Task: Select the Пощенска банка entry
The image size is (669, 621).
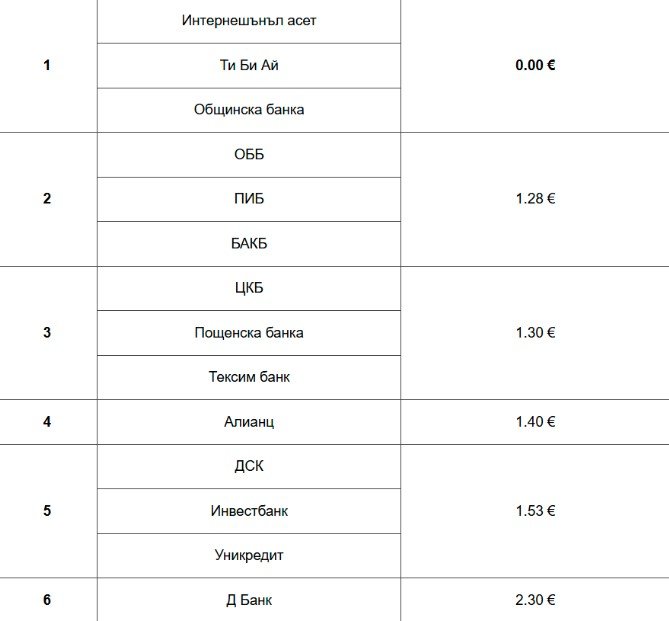Action: click(x=249, y=333)
